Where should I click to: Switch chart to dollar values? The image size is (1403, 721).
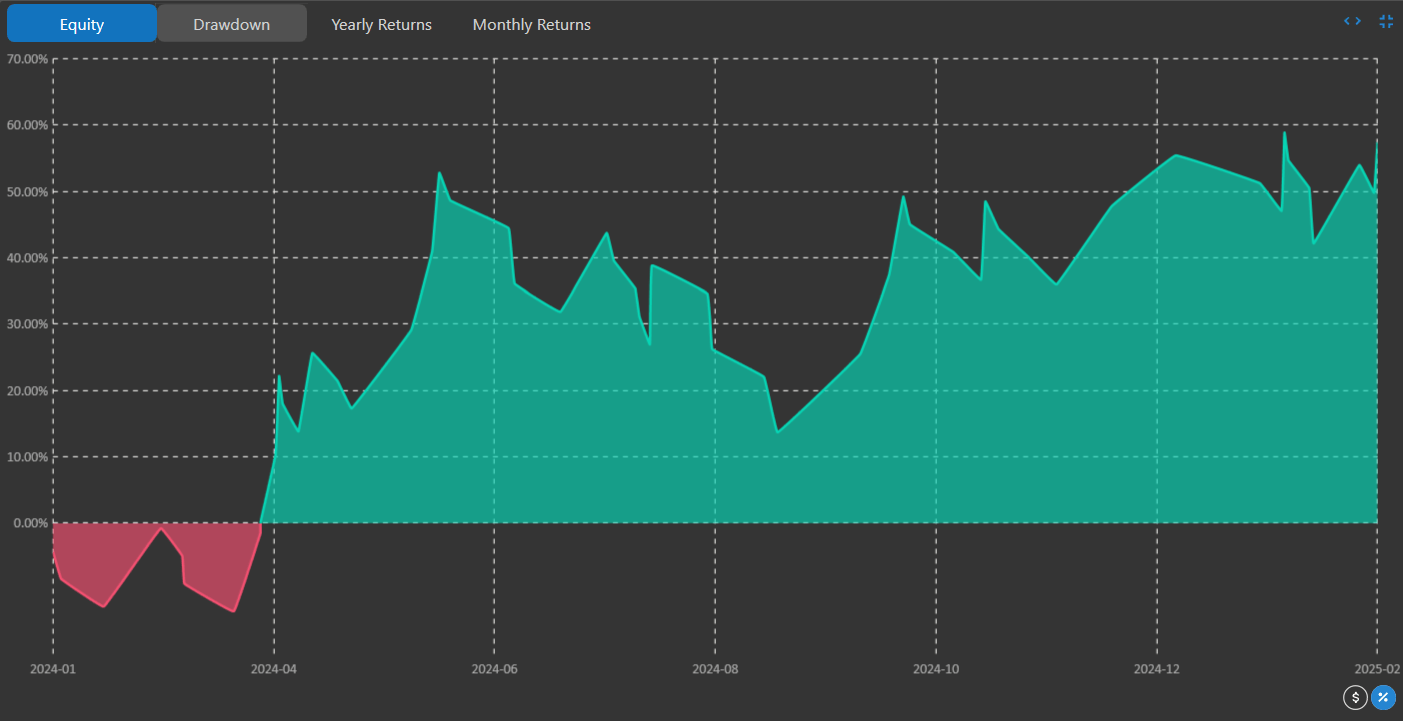tap(1355, 697)
